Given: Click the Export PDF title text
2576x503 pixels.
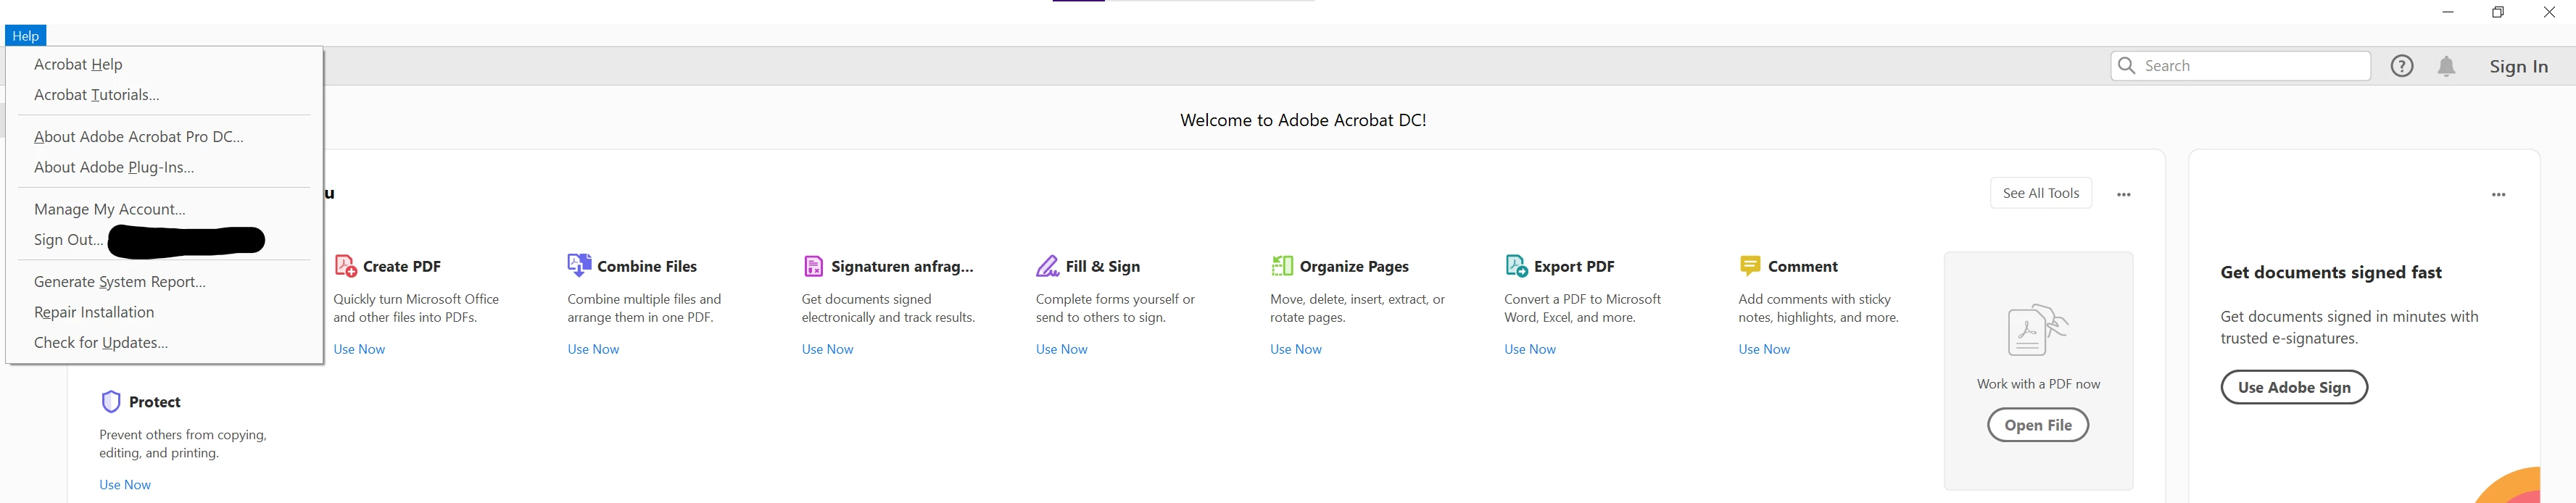Looking at the screenshot, I should pyautogui.click(x=1574, y=266).
